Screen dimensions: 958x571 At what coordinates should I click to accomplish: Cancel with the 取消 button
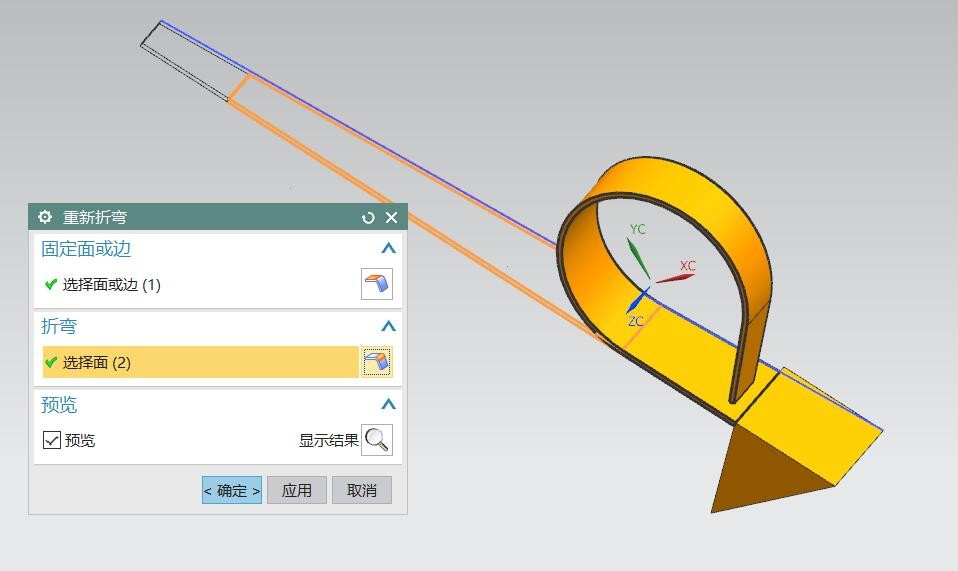[362, 490]
